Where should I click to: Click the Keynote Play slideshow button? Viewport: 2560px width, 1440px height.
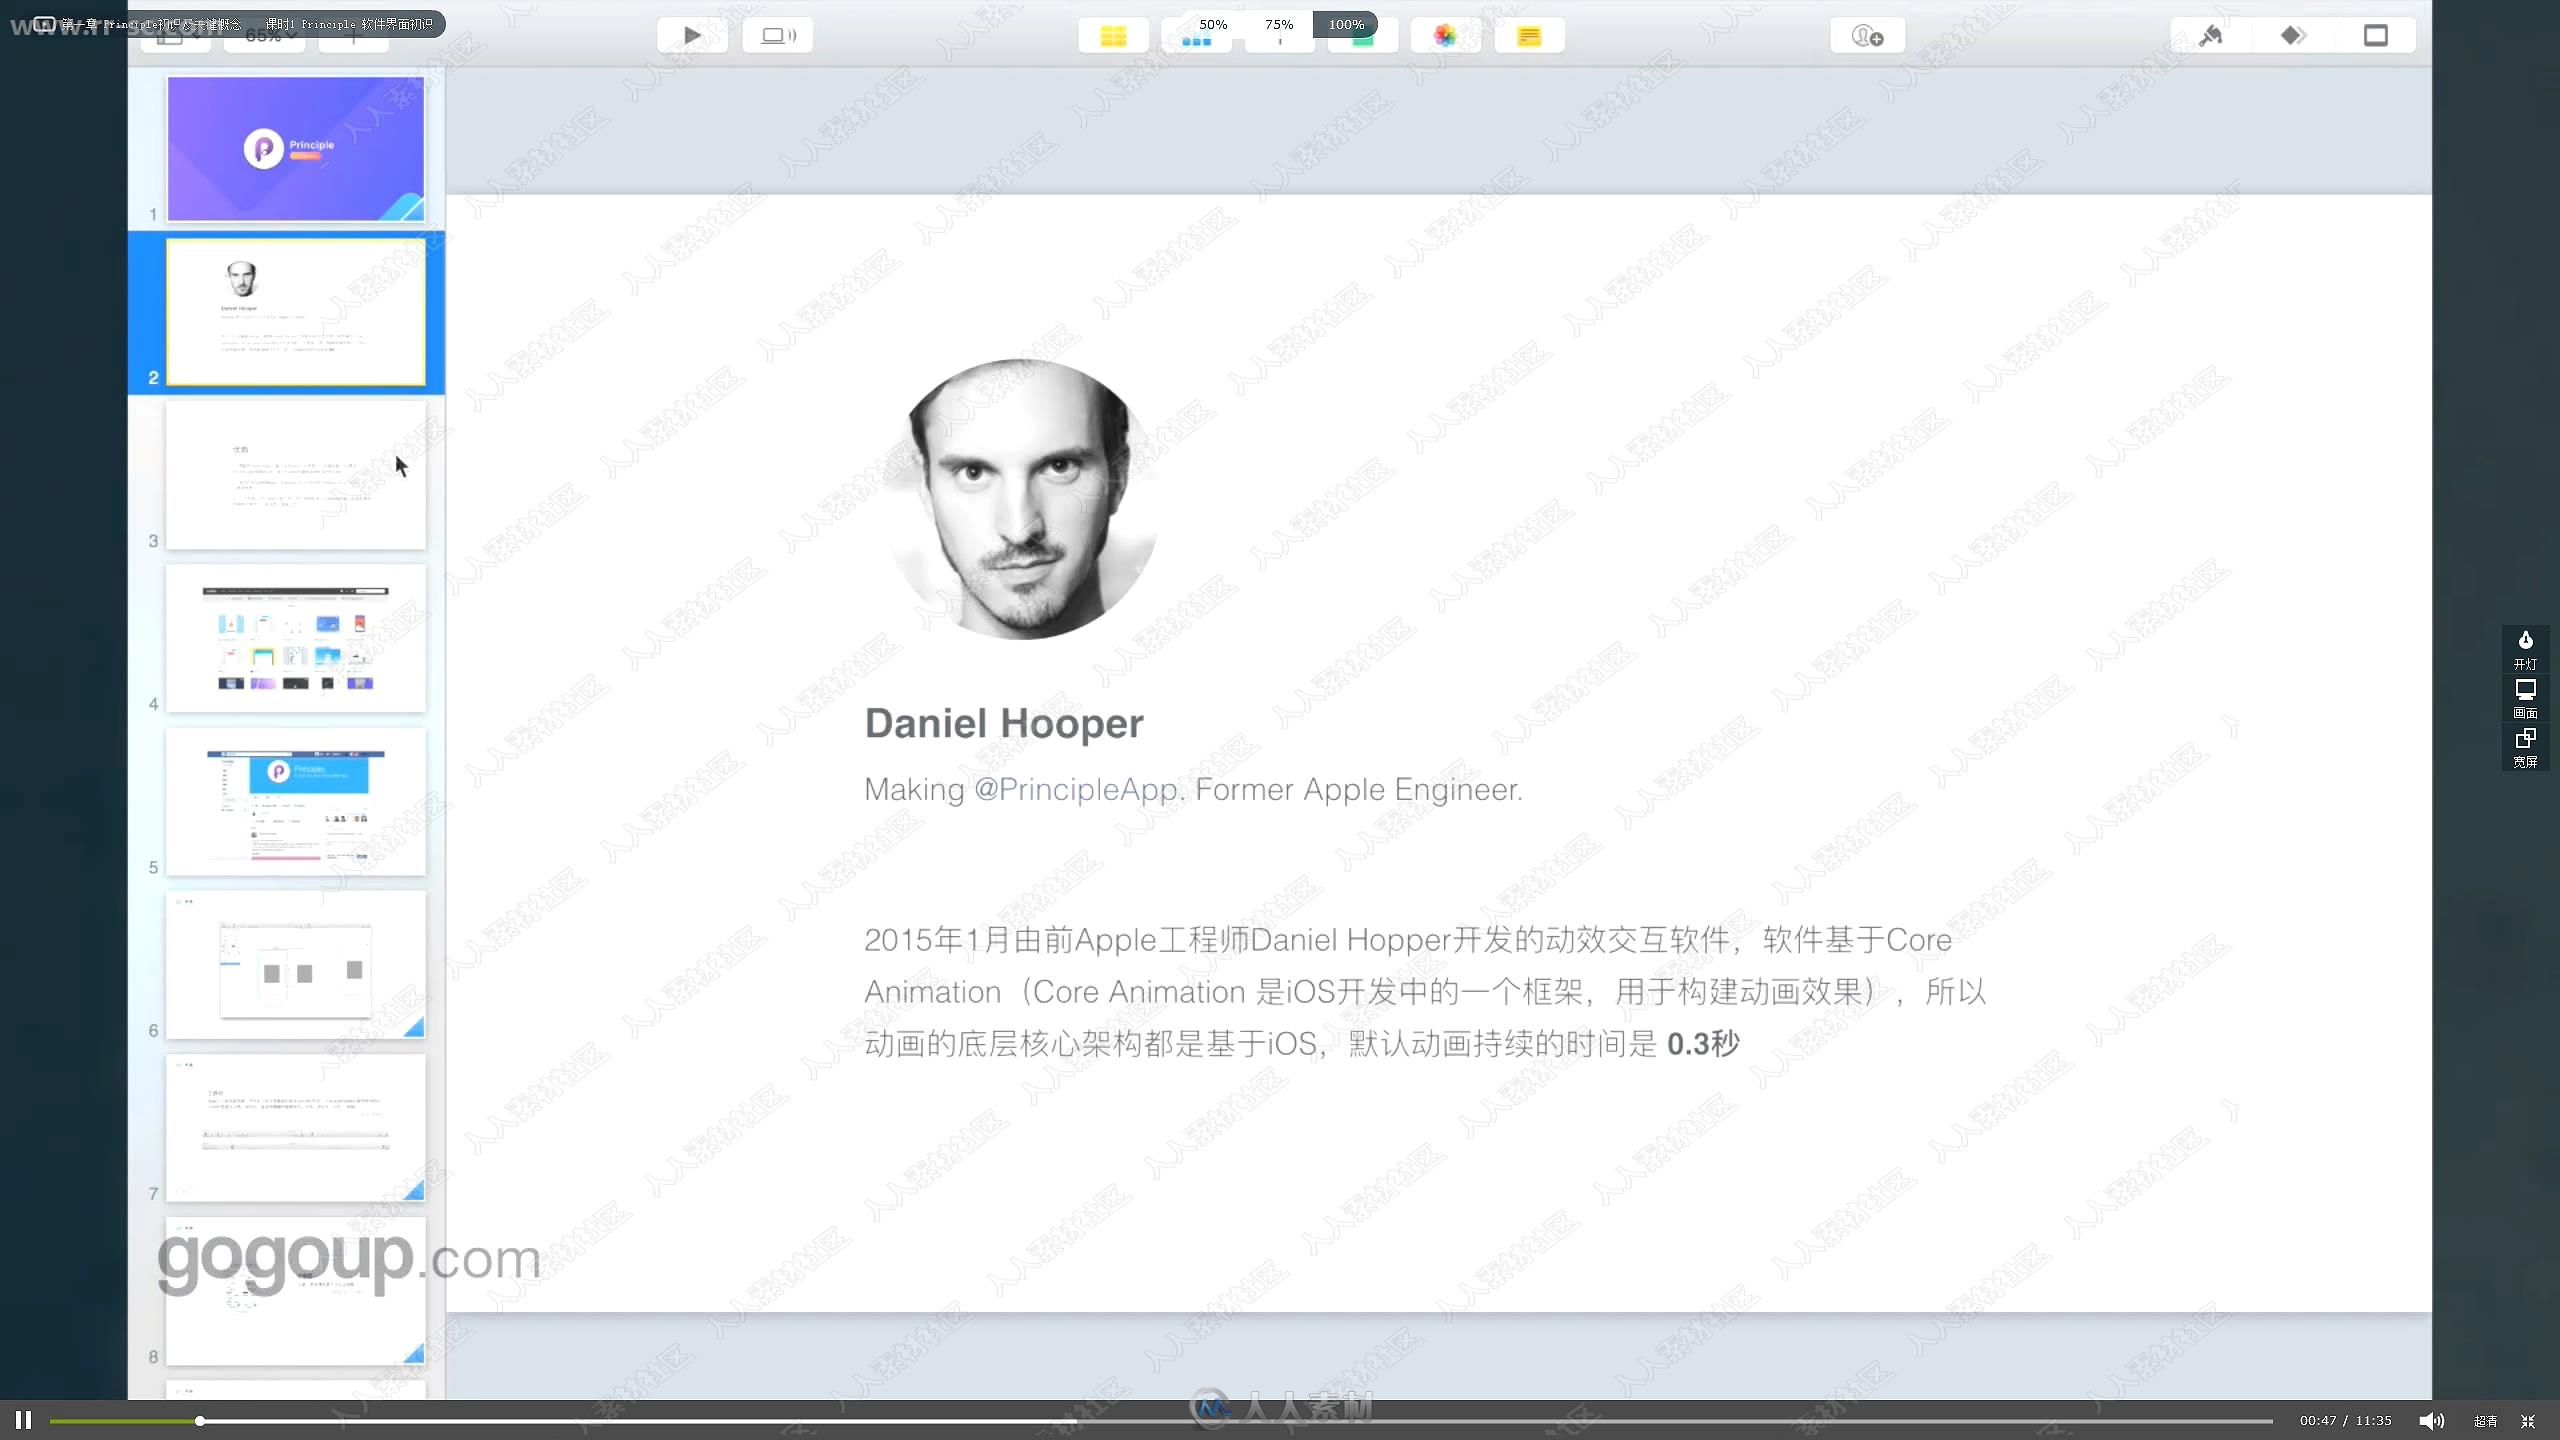point(692,36)
